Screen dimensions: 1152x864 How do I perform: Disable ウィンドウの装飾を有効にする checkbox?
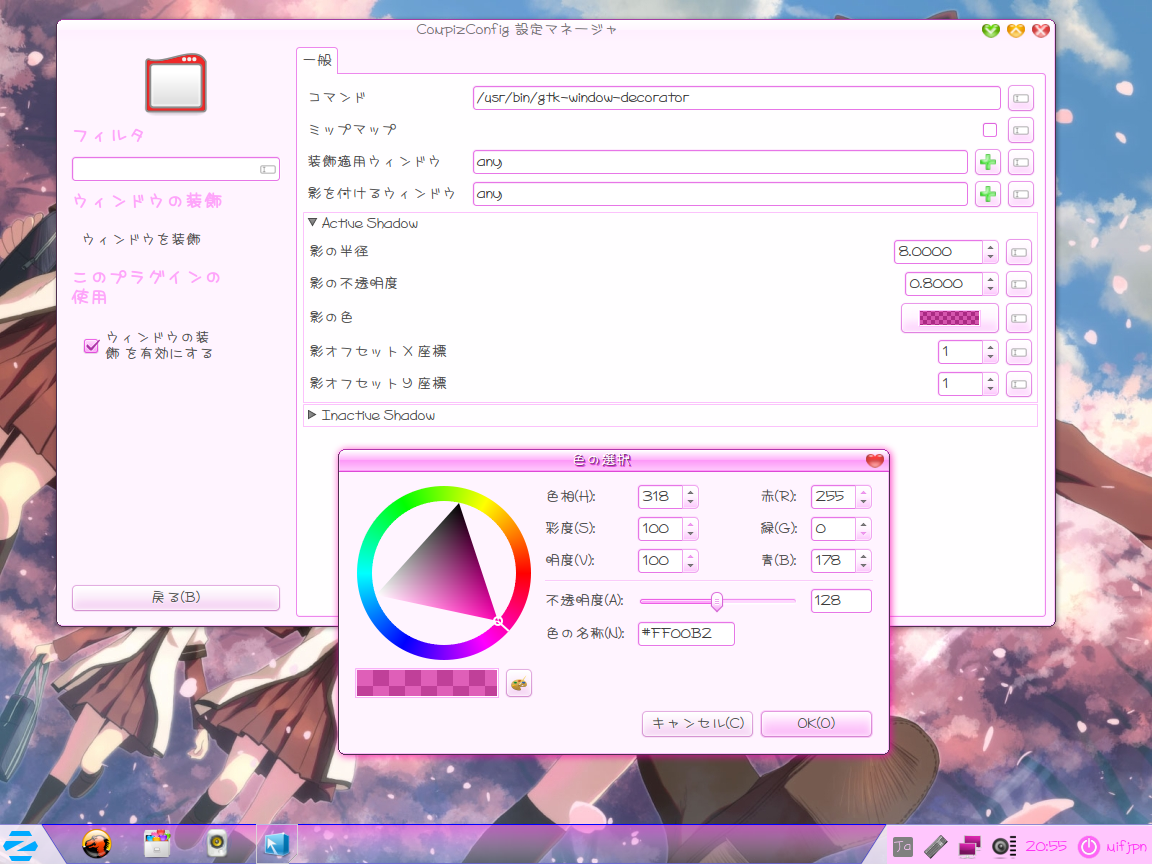pyautogui.click(x=92, y=346)
